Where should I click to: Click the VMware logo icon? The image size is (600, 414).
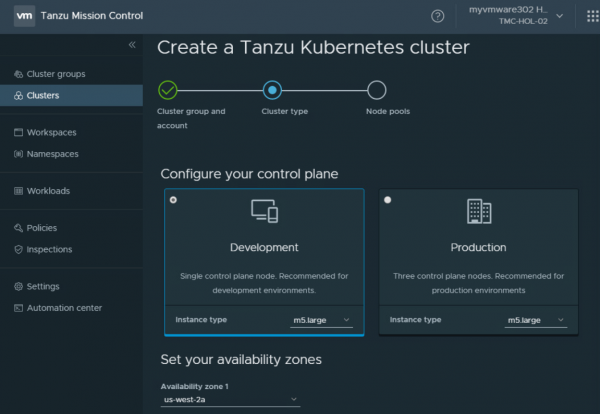[x=23, y=16]
